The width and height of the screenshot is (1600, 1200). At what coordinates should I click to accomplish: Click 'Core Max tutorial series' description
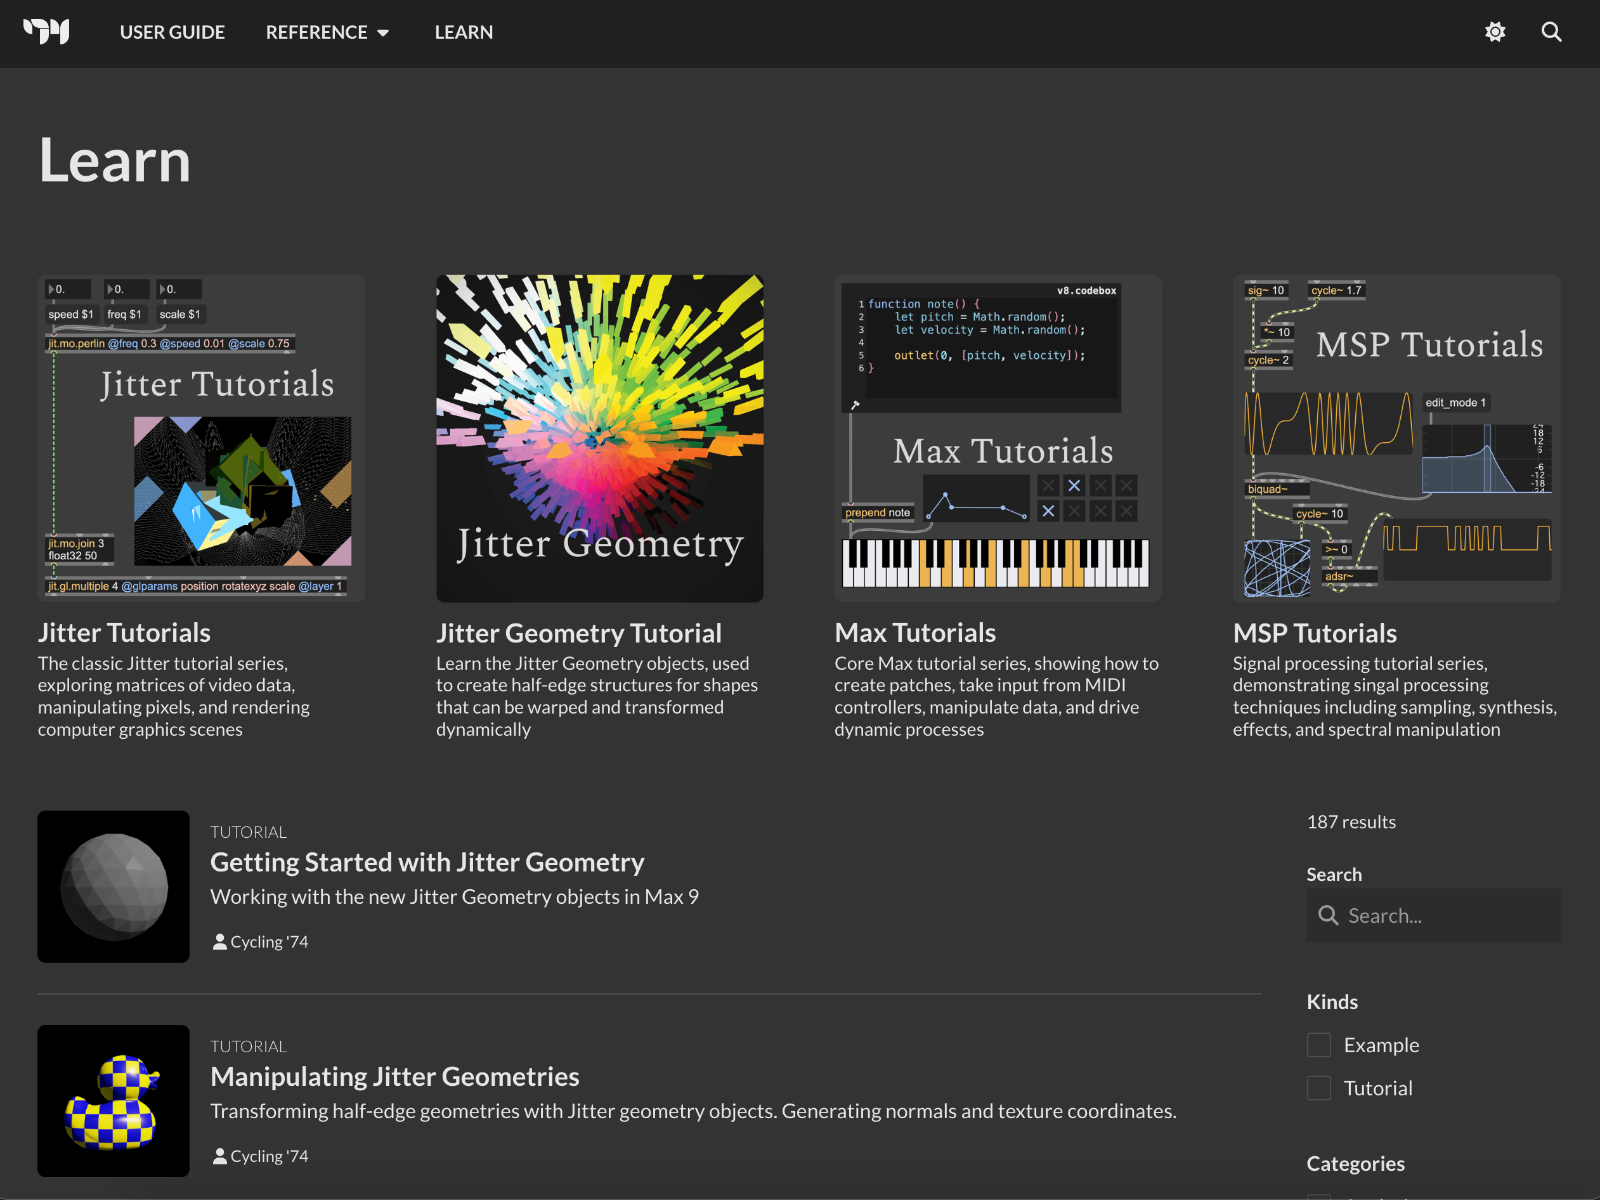pos(997,696)
